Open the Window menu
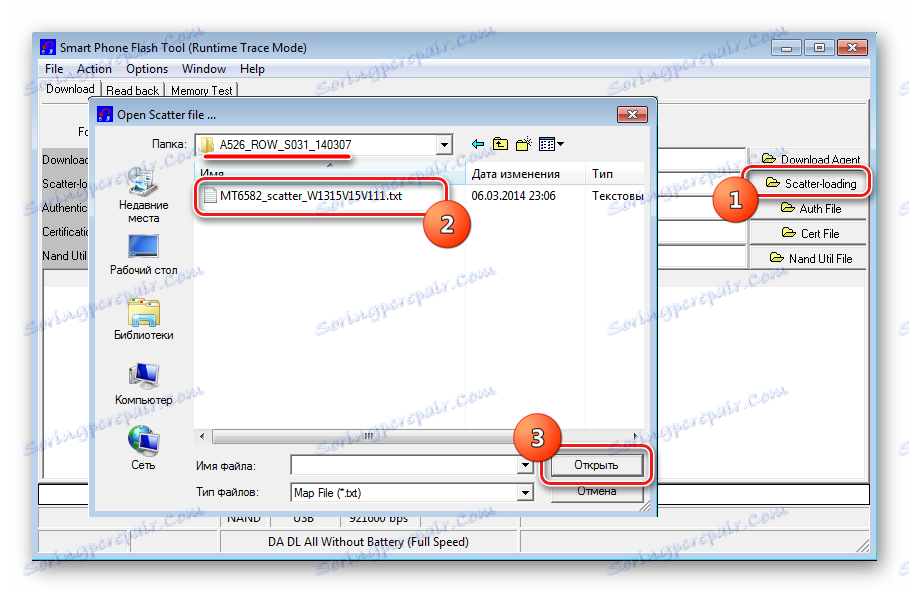The image size is (909, 593). point(203,69)
